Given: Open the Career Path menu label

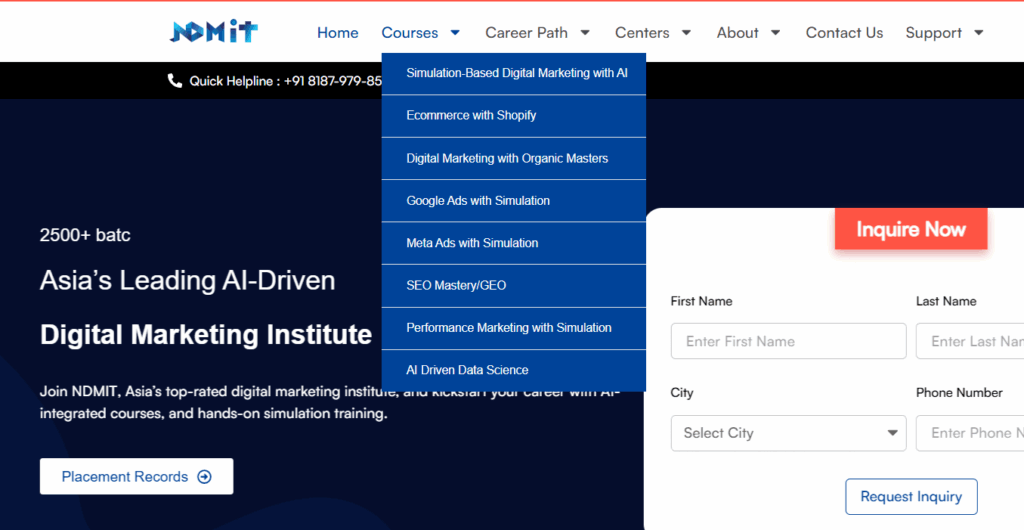Looking at the screenshot, I should [x=526, y=33].
